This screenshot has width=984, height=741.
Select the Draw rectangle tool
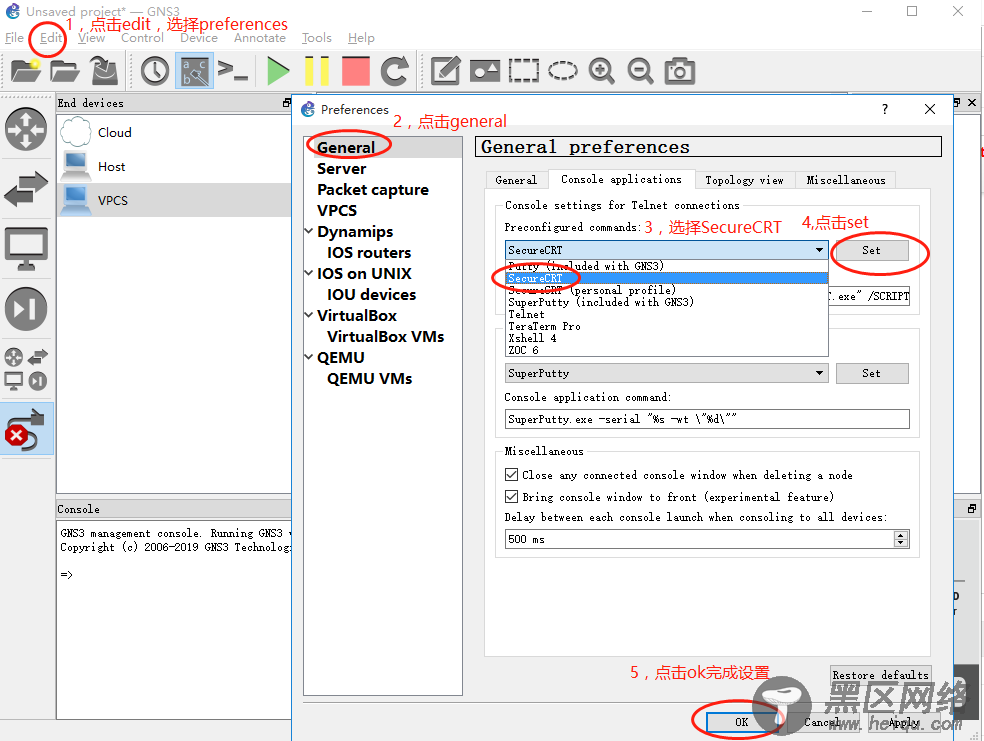point(523,70)
